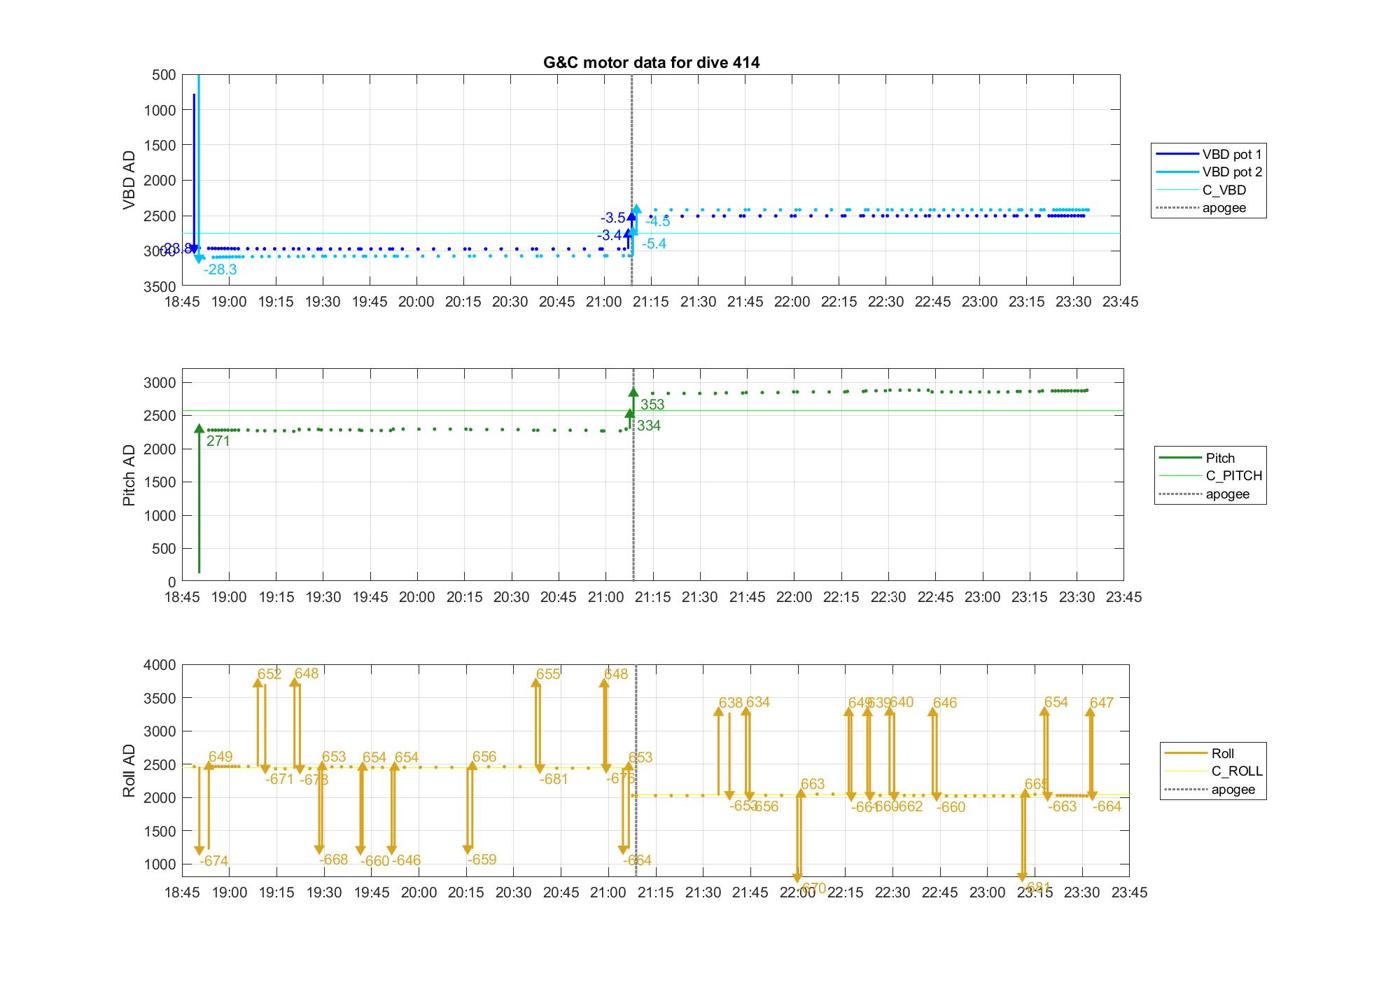Image resolution: width=1400 pixels, height=986 pixels.
Task: Click "20:00" tick under the Pitch plot
Action: point(417,597)
